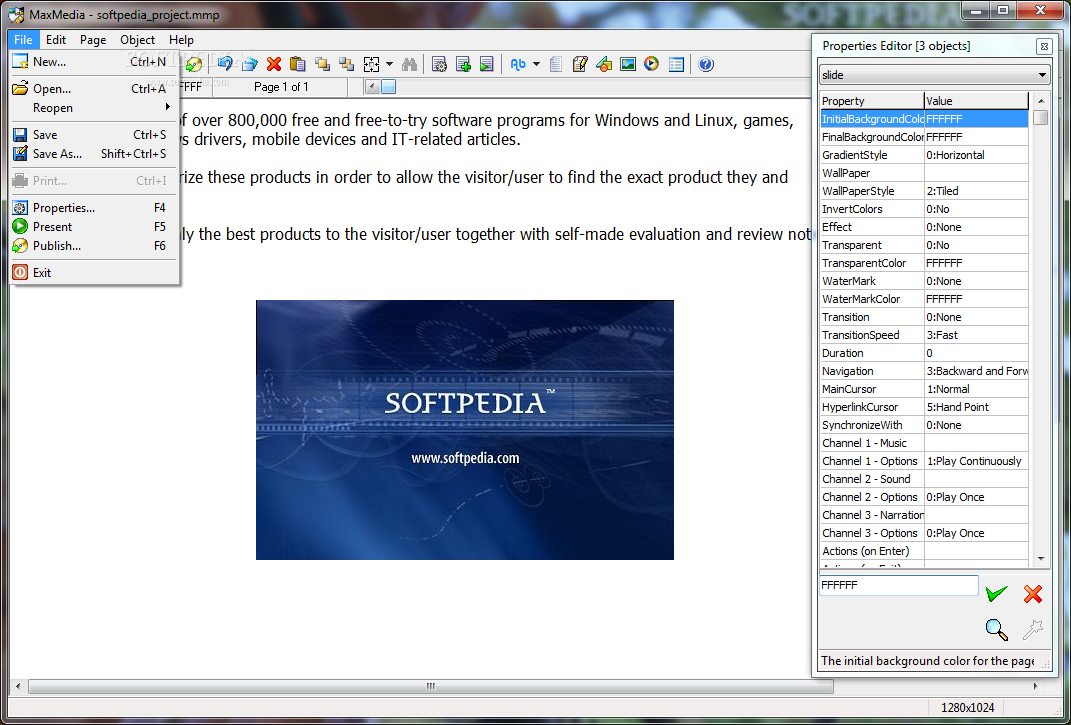Click the dashed-square selection tool icon

371,64
